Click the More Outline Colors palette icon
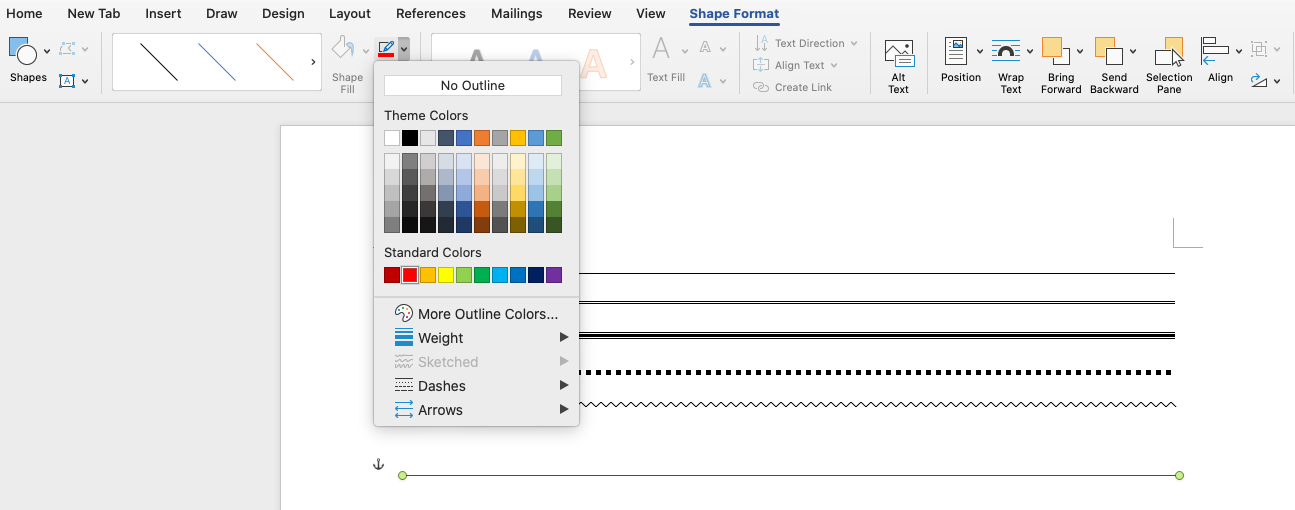 [x=404, y=314]
